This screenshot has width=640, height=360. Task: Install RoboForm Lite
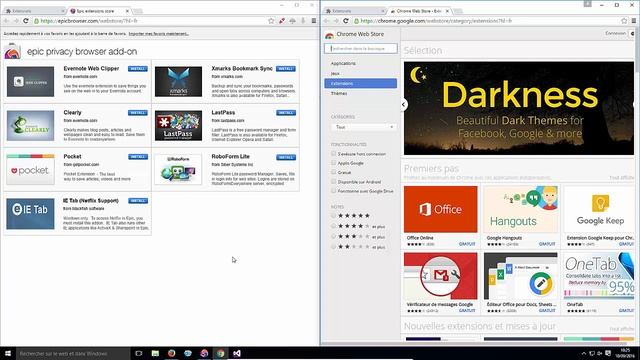coord(286,157)
